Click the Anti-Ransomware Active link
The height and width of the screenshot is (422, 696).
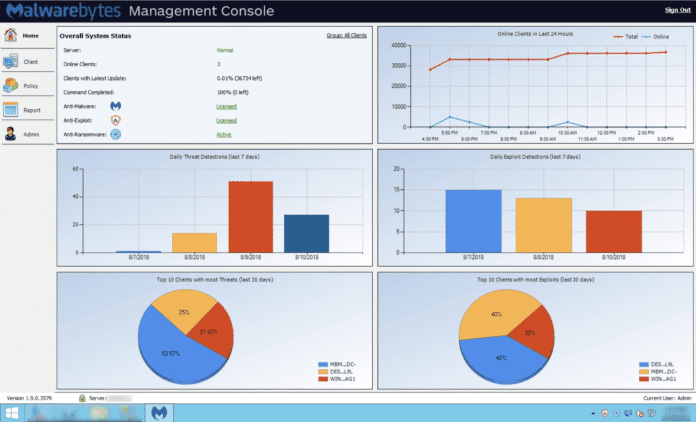[x=224, y=134]
